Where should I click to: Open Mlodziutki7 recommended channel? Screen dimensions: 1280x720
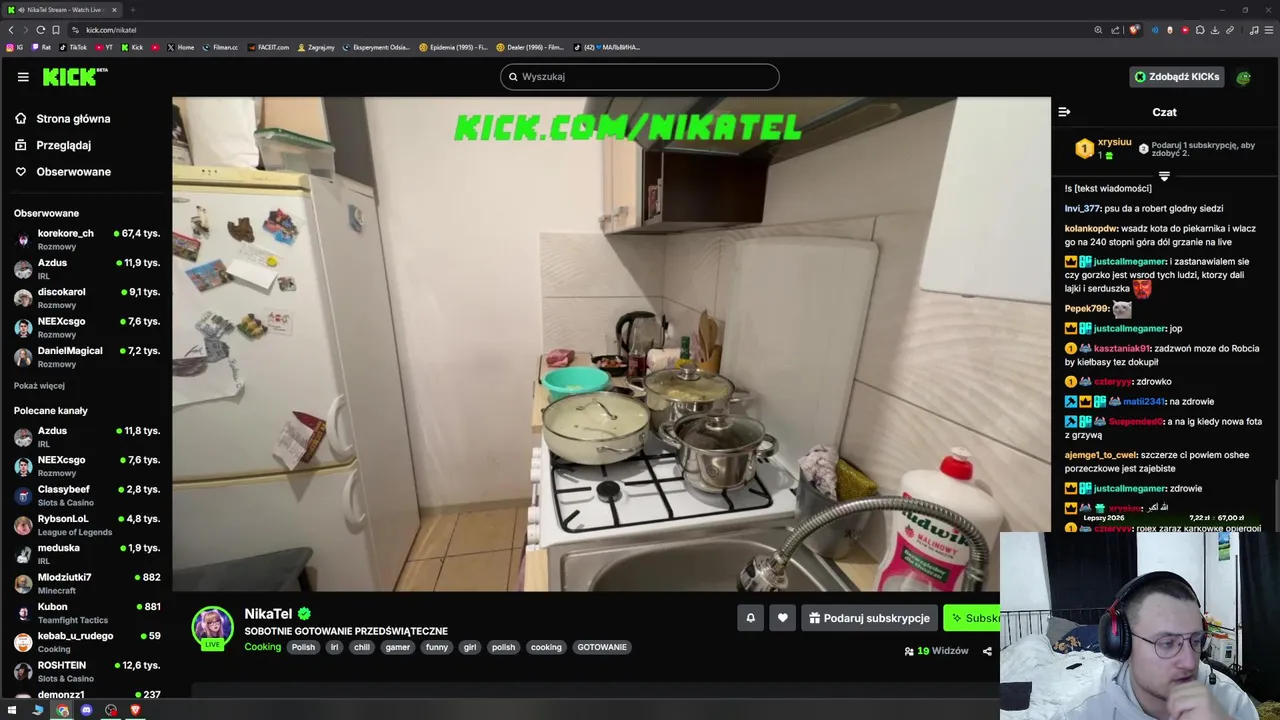[x=87, y=583]
